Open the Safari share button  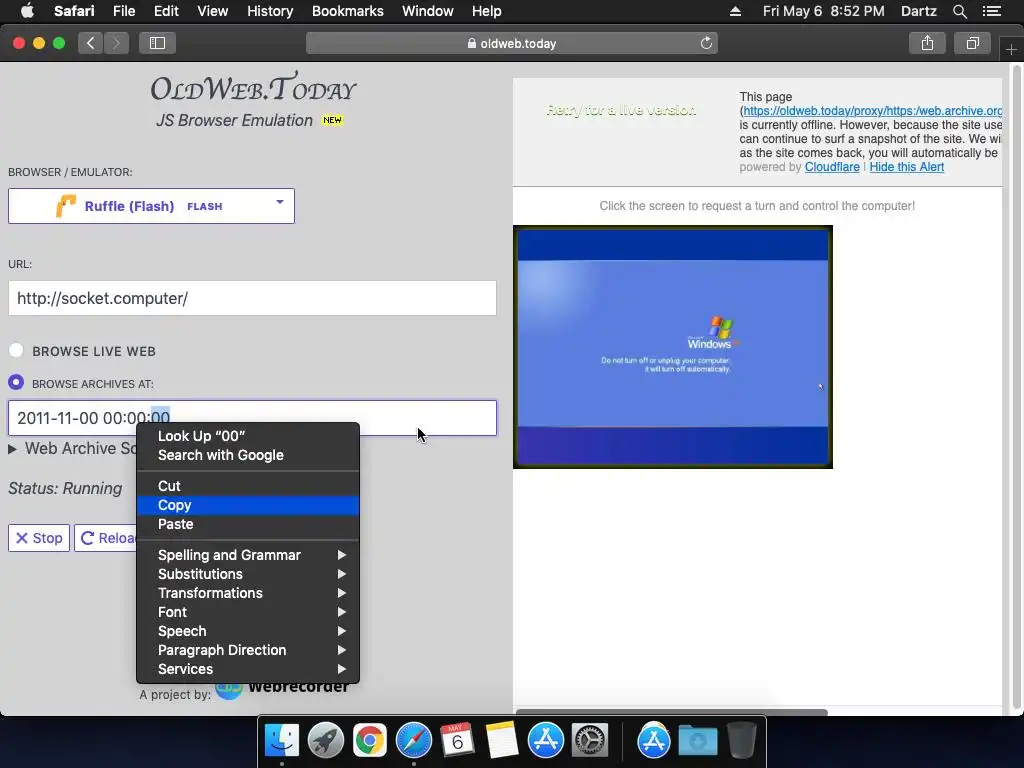click(x=927, y=43)
